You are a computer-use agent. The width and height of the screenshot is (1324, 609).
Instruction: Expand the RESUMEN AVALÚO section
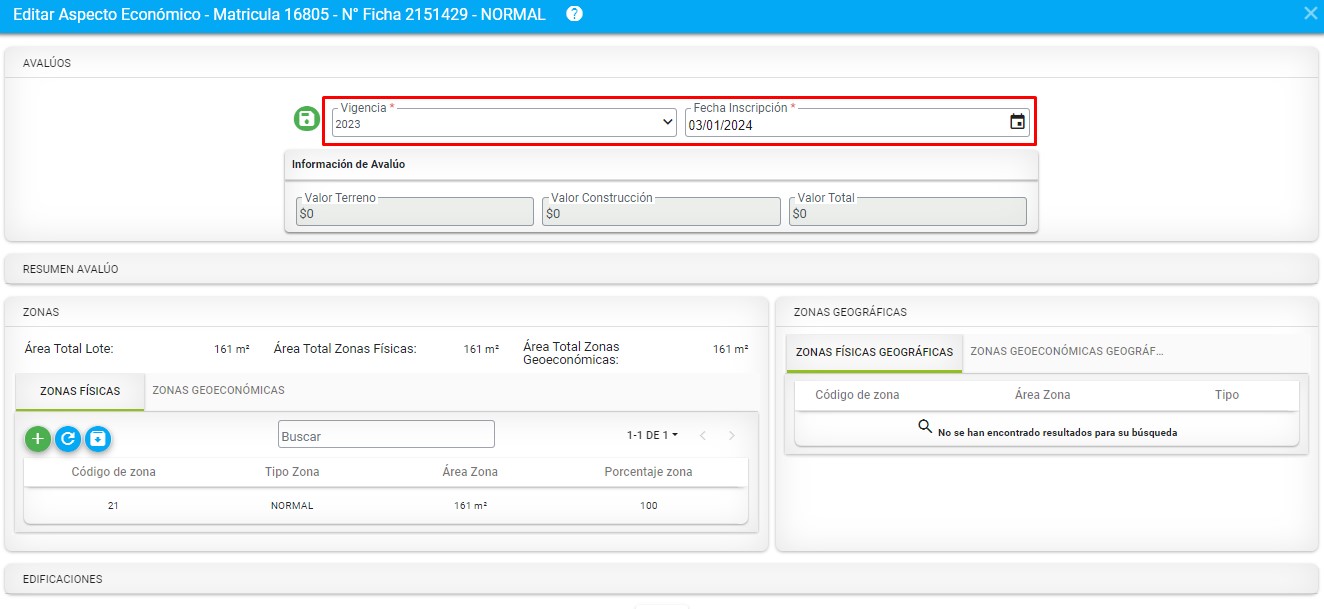tap(662, 269)
